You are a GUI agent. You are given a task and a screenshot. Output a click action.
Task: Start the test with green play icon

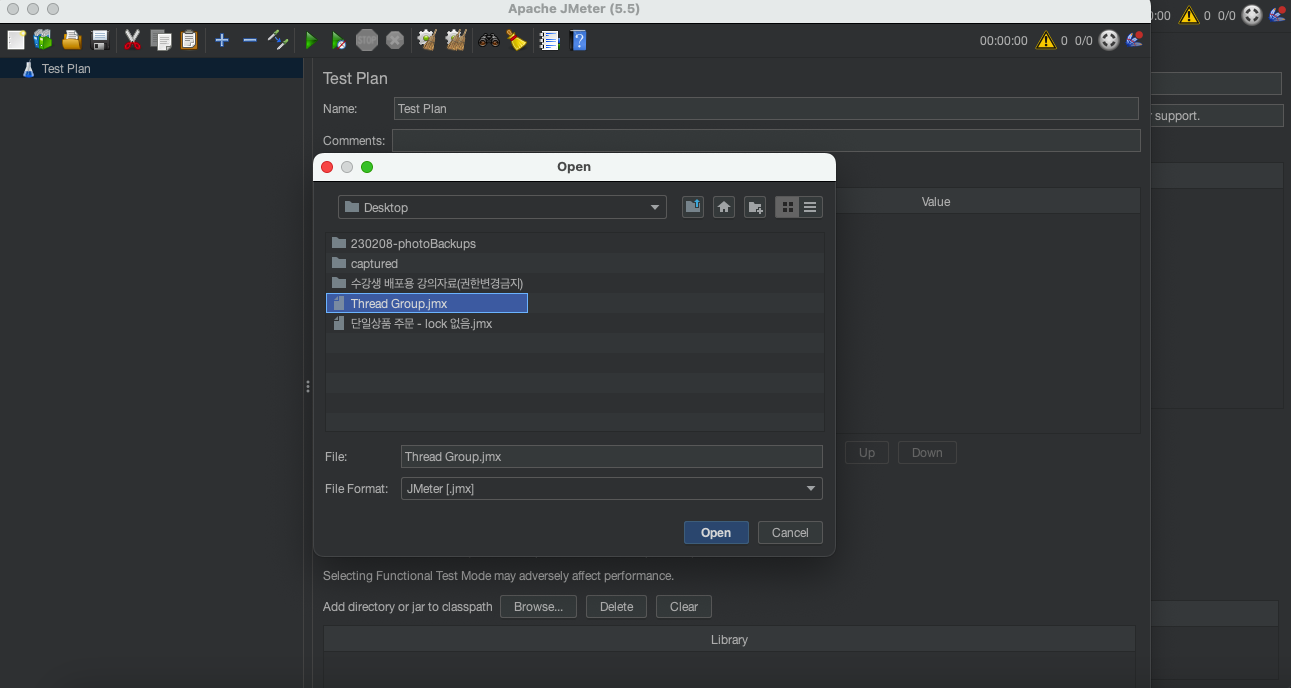pos(311,40)
